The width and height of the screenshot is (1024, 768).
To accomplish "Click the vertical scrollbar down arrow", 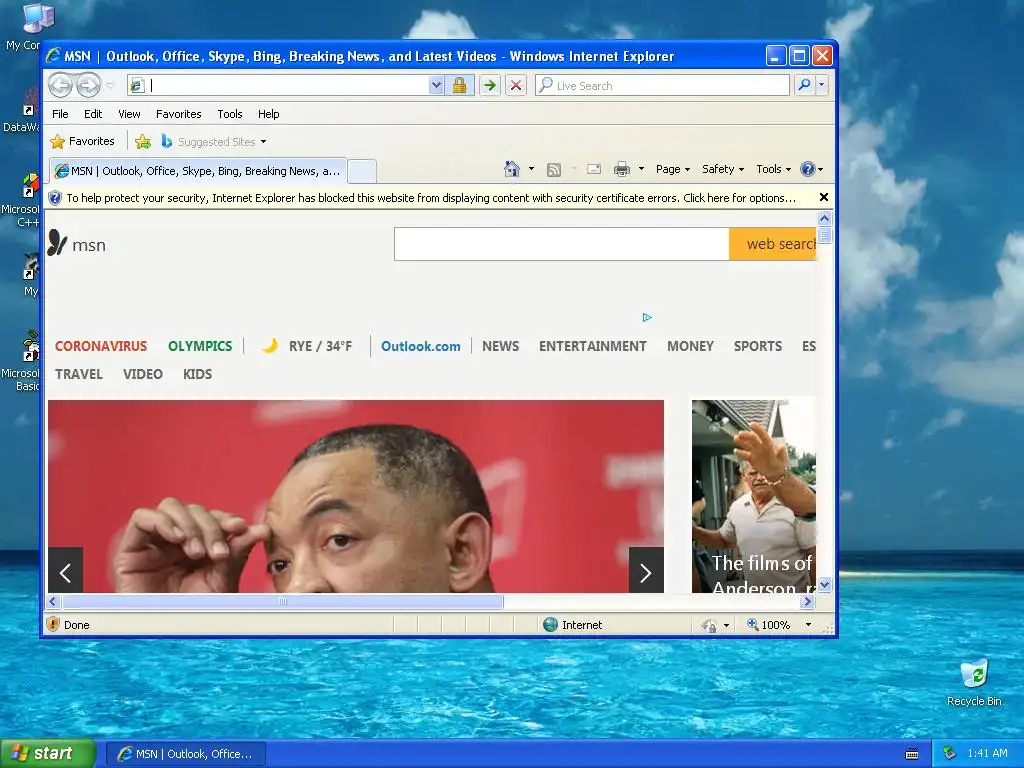I will (x=824, y=584).
